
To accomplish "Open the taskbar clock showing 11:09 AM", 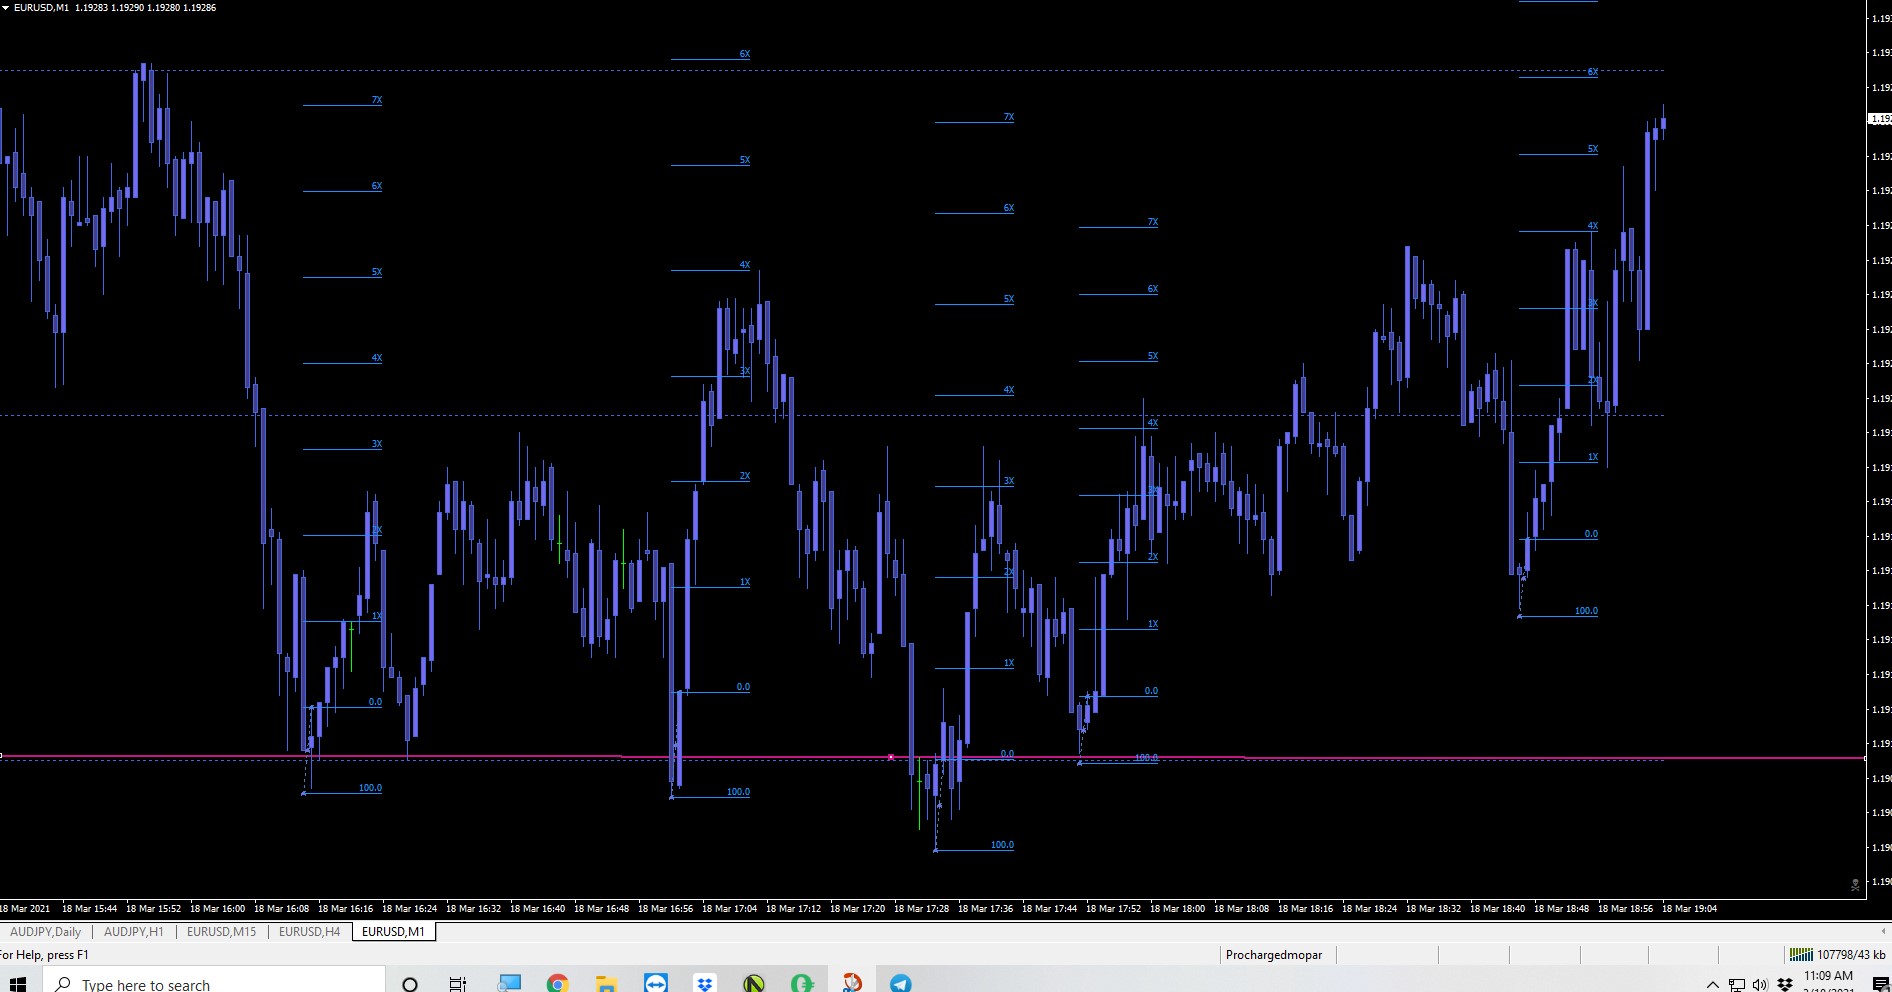I will pos(1828,982).
